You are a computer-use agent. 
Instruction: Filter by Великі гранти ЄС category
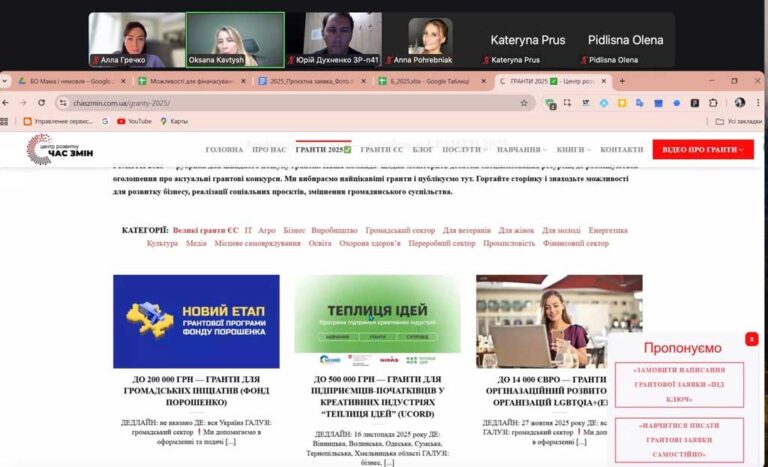tap(205, 230)
